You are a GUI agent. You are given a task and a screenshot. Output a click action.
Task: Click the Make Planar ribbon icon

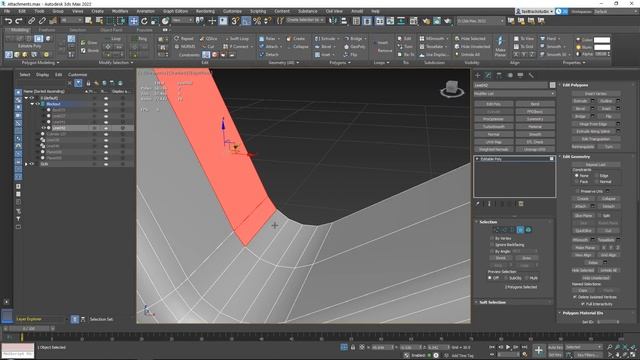[500, 46]
